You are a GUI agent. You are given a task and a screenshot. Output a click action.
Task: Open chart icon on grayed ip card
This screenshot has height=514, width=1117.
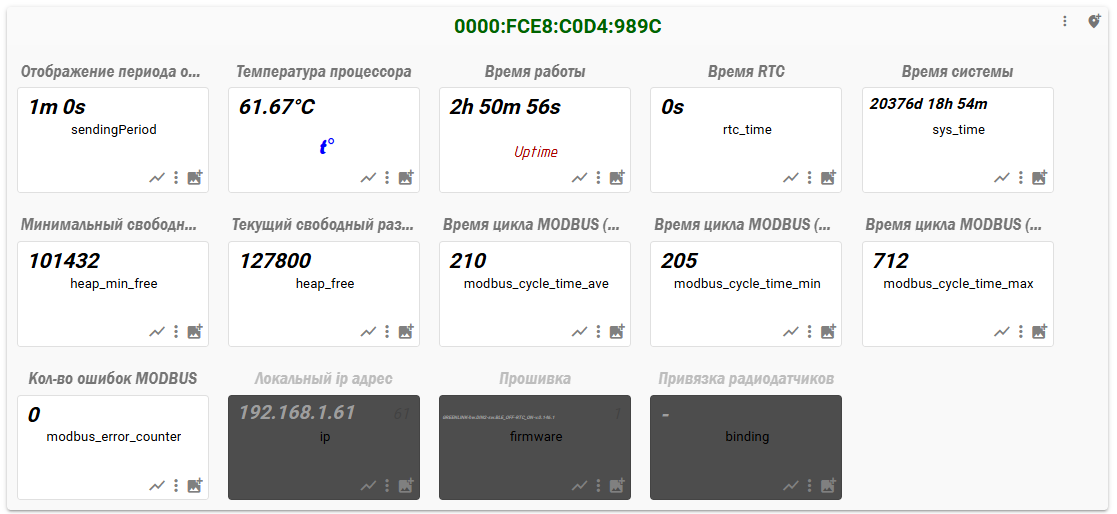coord(368,486)
